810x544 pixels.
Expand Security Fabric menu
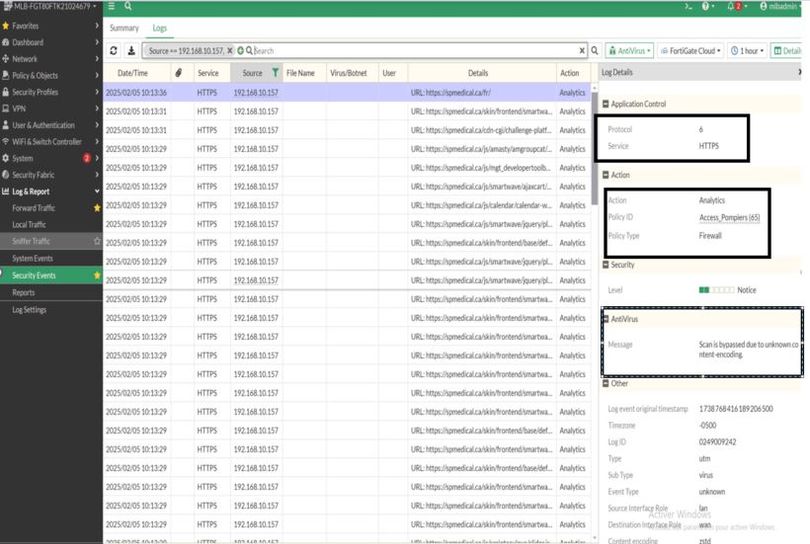coord(51,175)
